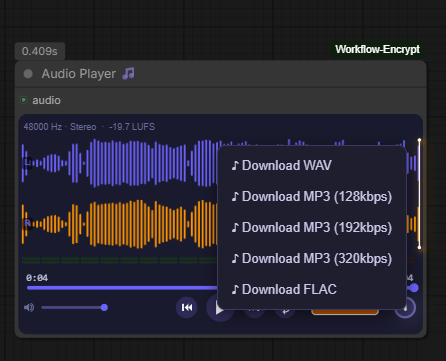Click the L channel label
This screenshot has width=446, height=361.
[x=27, y=163]
